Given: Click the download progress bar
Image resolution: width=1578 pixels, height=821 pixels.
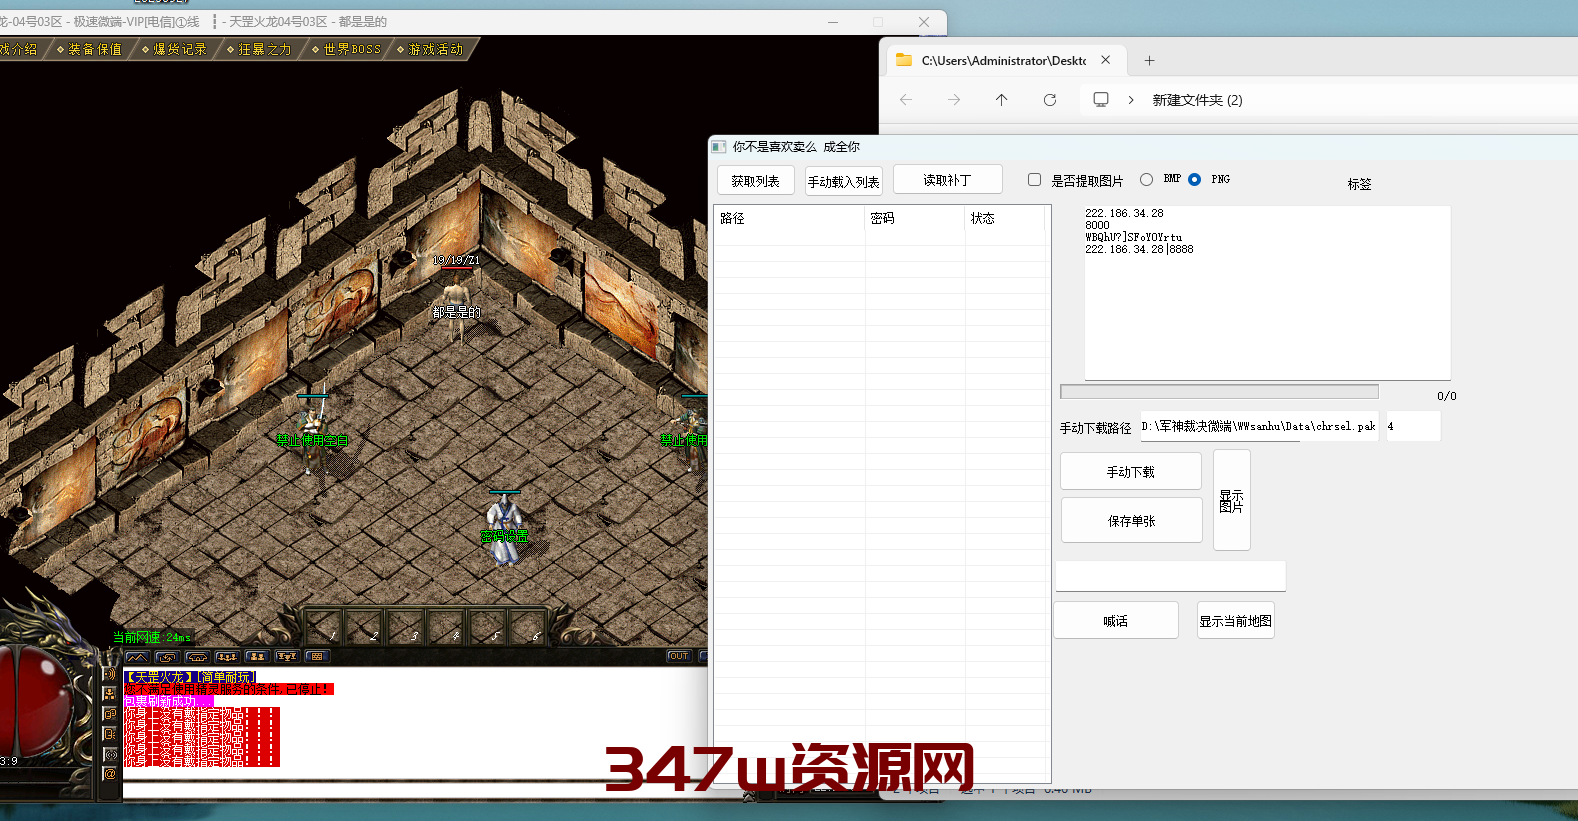Looking at the screenshot, I should coord(1219,392).
